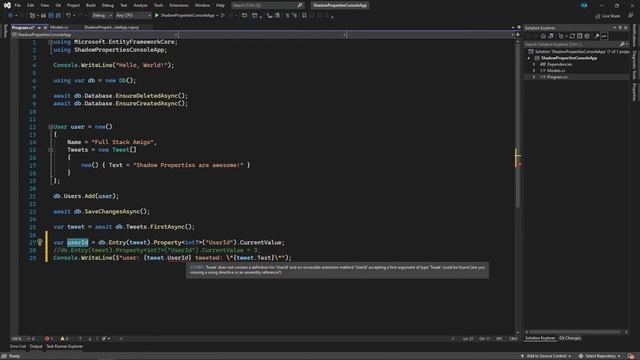The image size is (640, 360).
Task: Open the Output tab
Action: [36, 347]
